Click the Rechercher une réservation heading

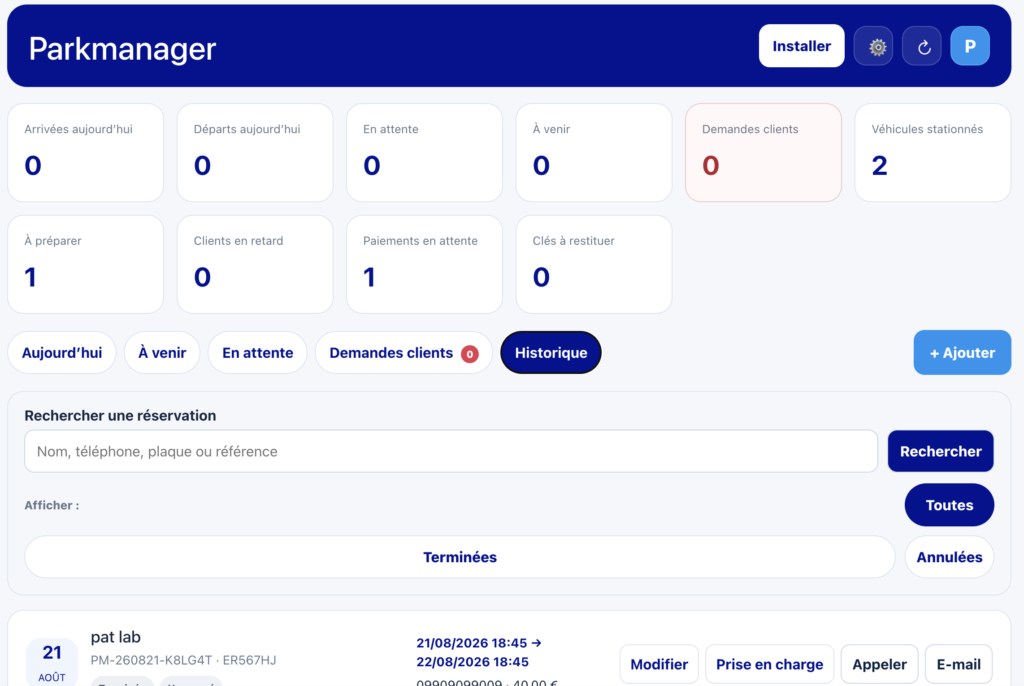120,416
